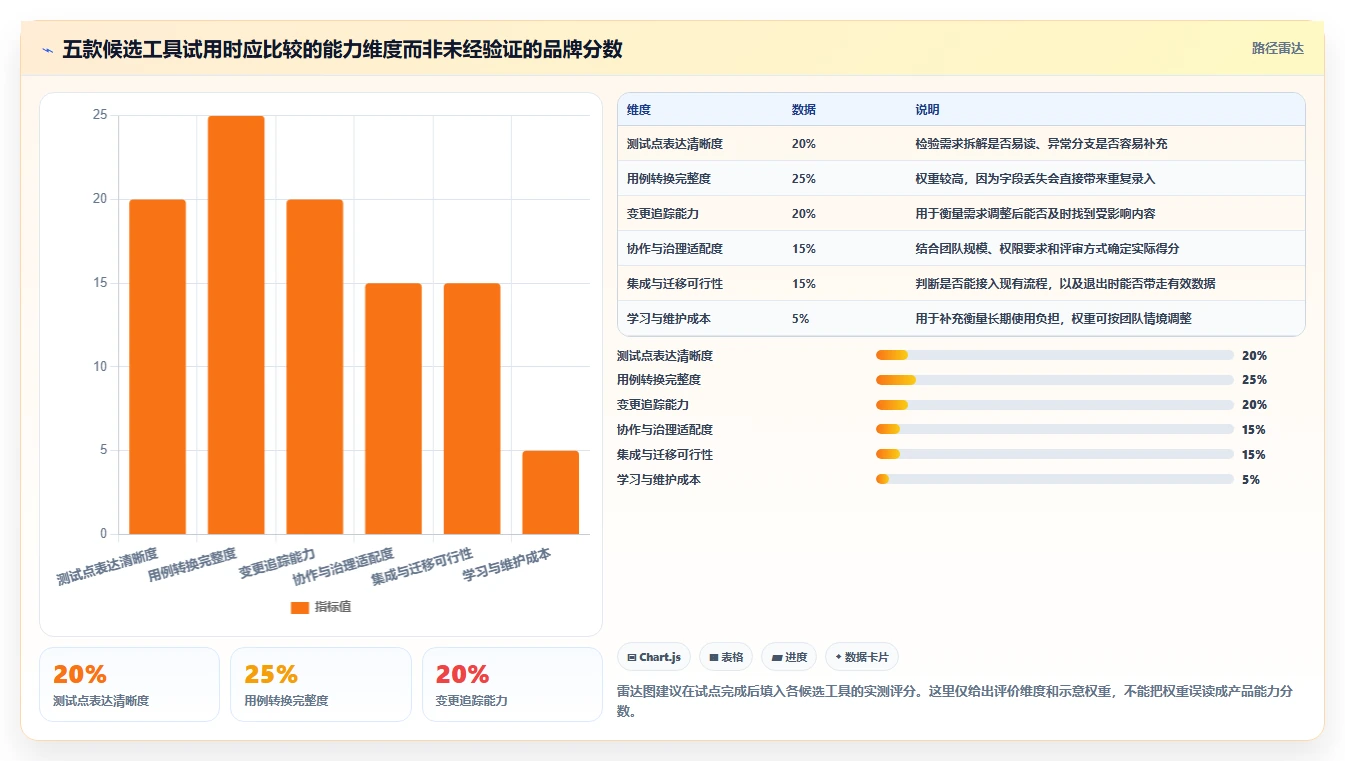The height and width of the screenshot is (761, 1345).
Task: Click the 用例转换完整度 progress bar
Action: tap(1054, 380)
